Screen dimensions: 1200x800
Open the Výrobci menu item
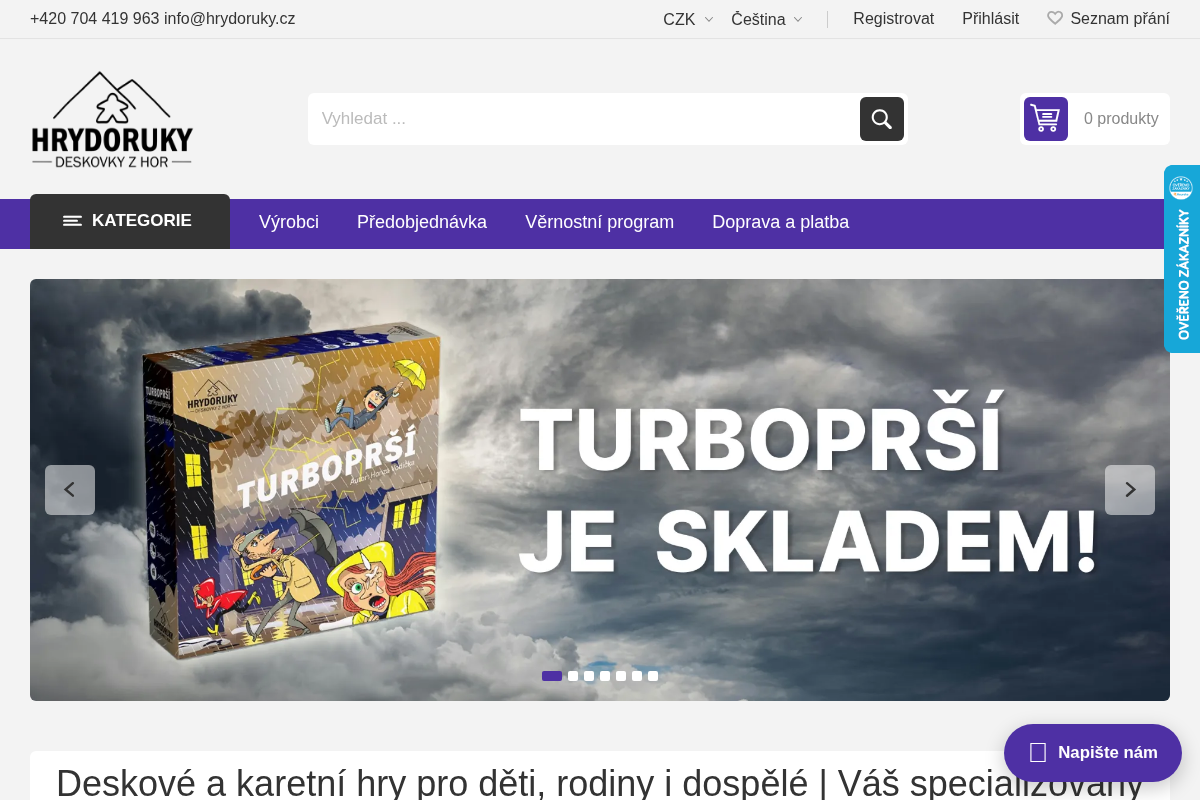click(289, 222)
